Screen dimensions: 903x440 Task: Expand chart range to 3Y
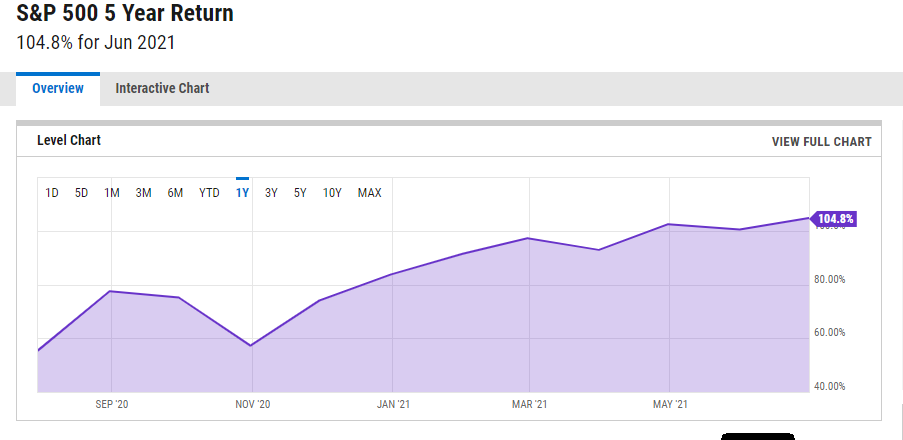point(271,193)
